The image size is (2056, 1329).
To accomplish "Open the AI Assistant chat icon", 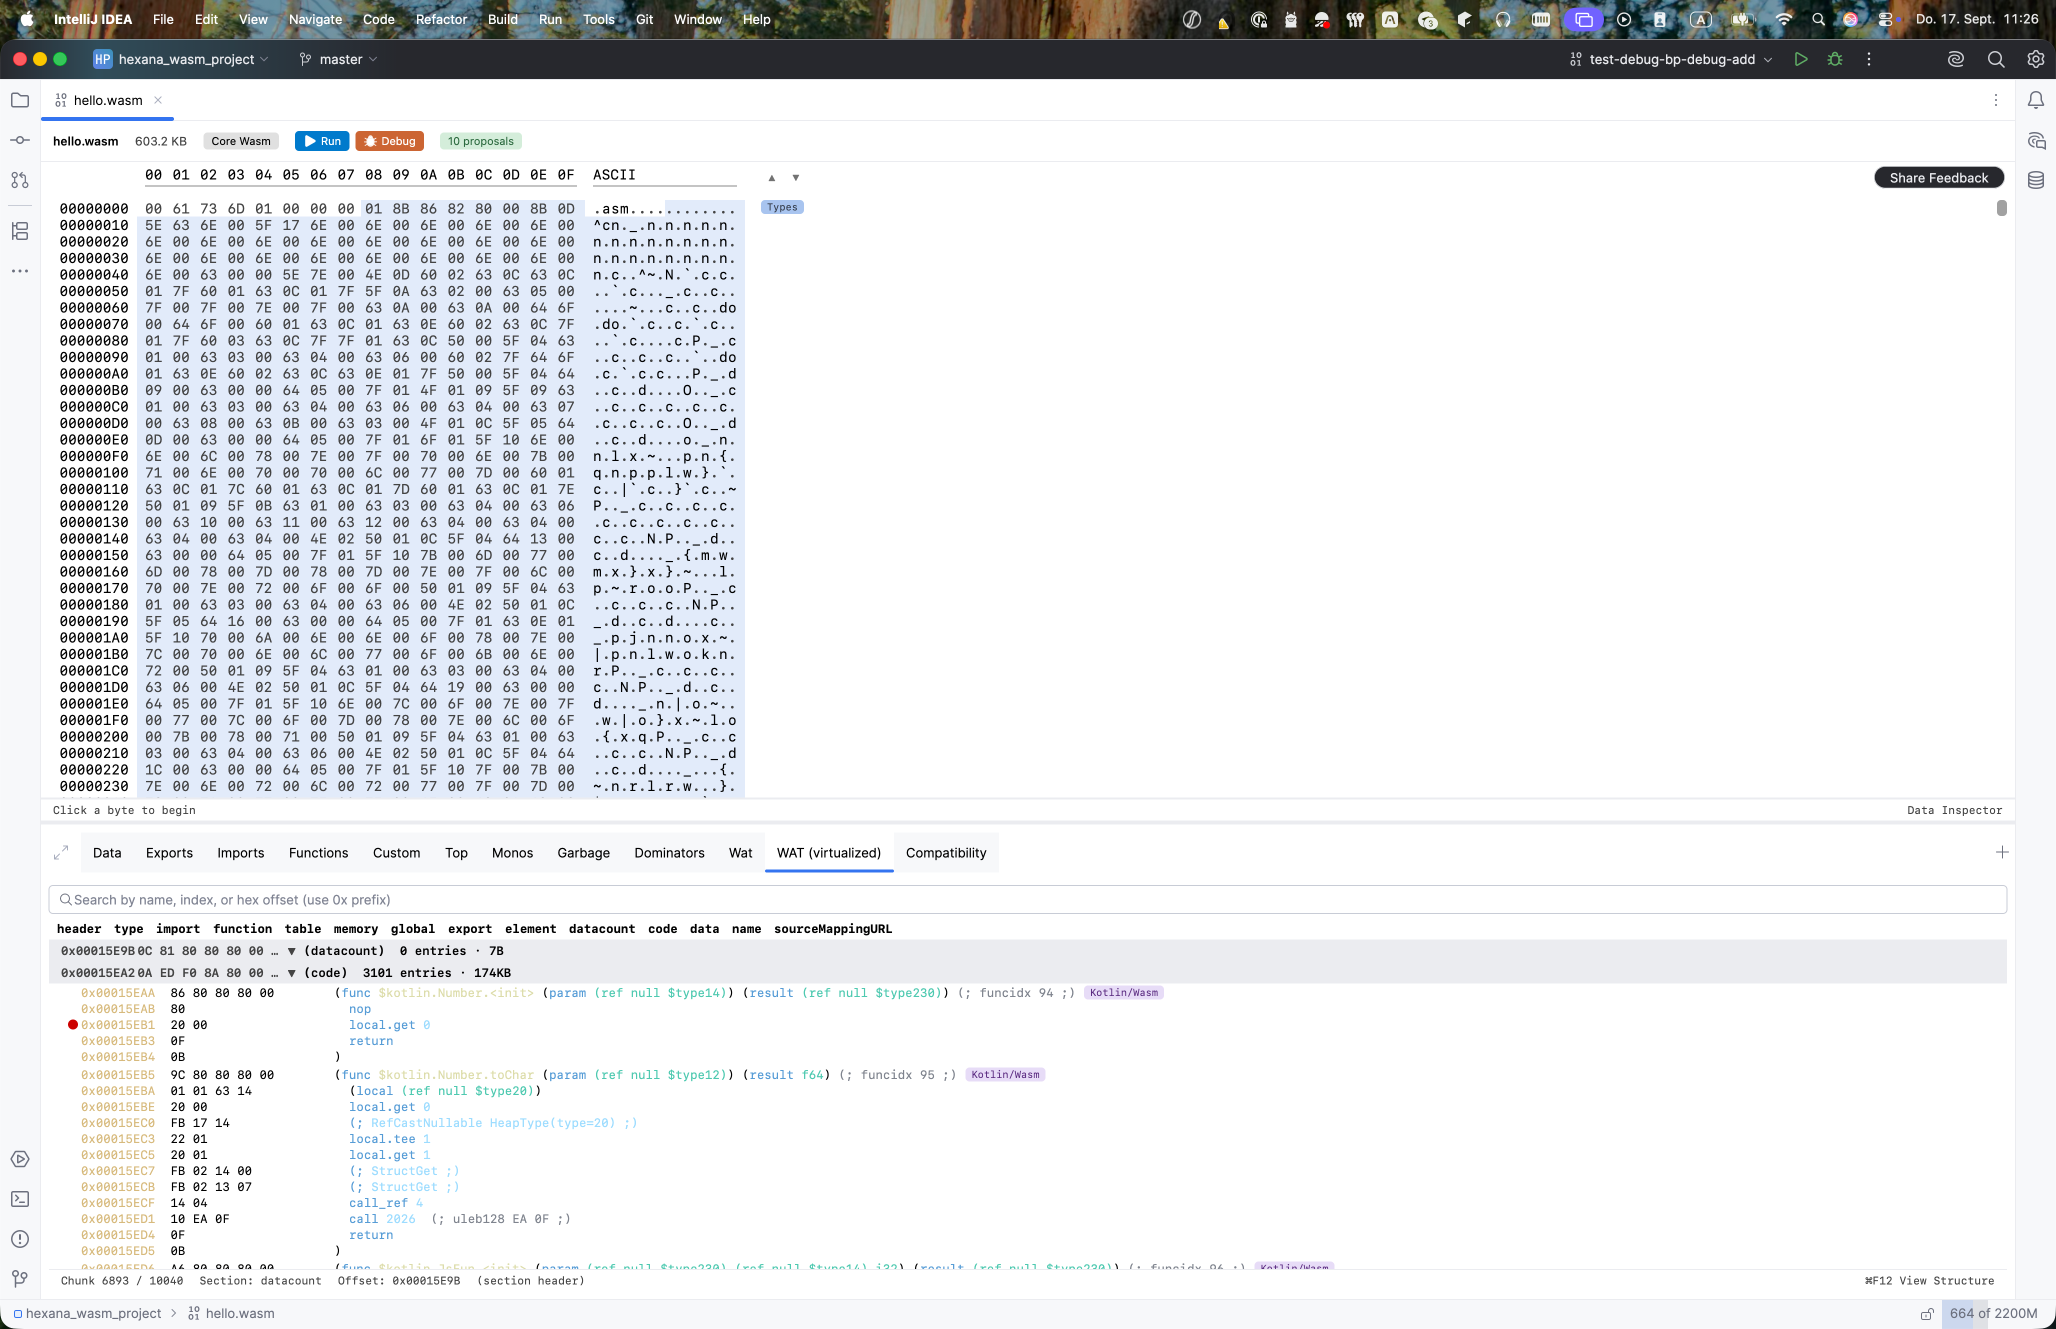I will pos(2036,140).
